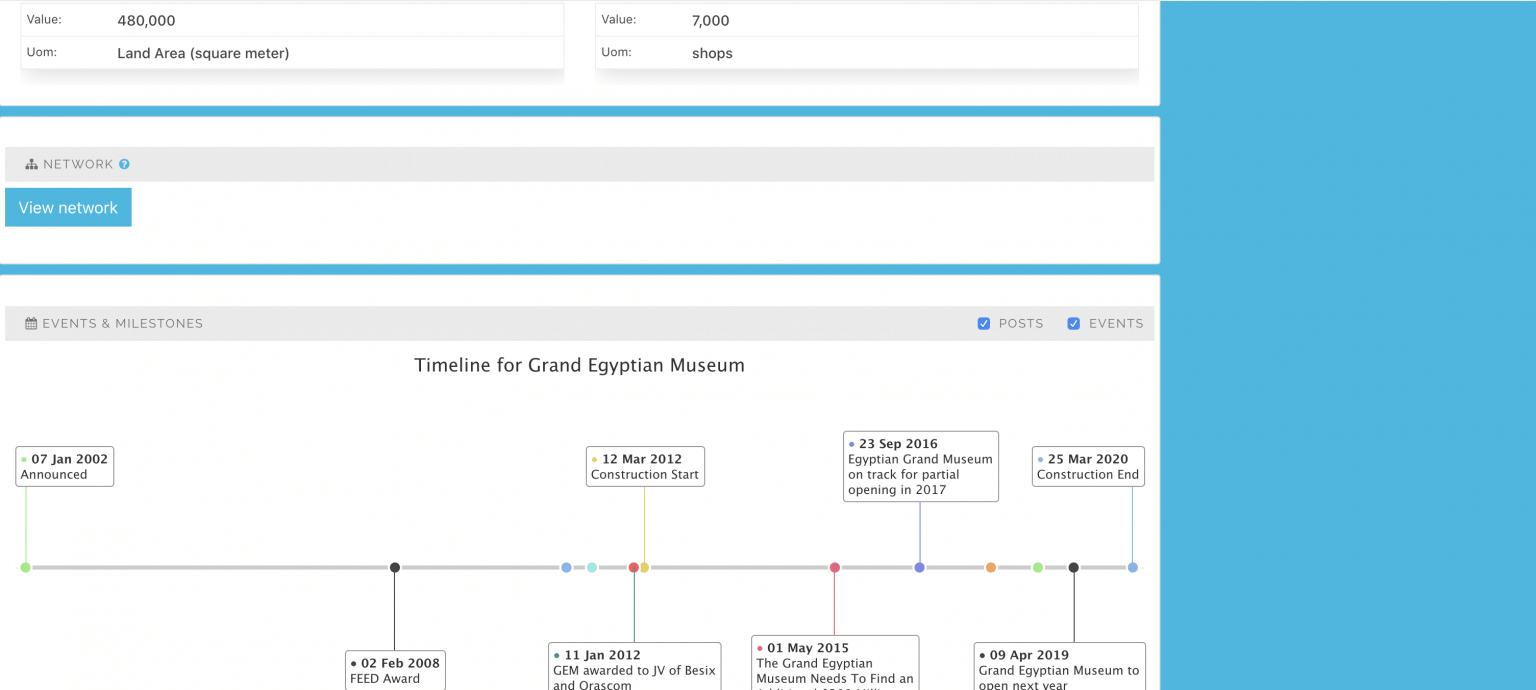Click the shops unit text

712,53
